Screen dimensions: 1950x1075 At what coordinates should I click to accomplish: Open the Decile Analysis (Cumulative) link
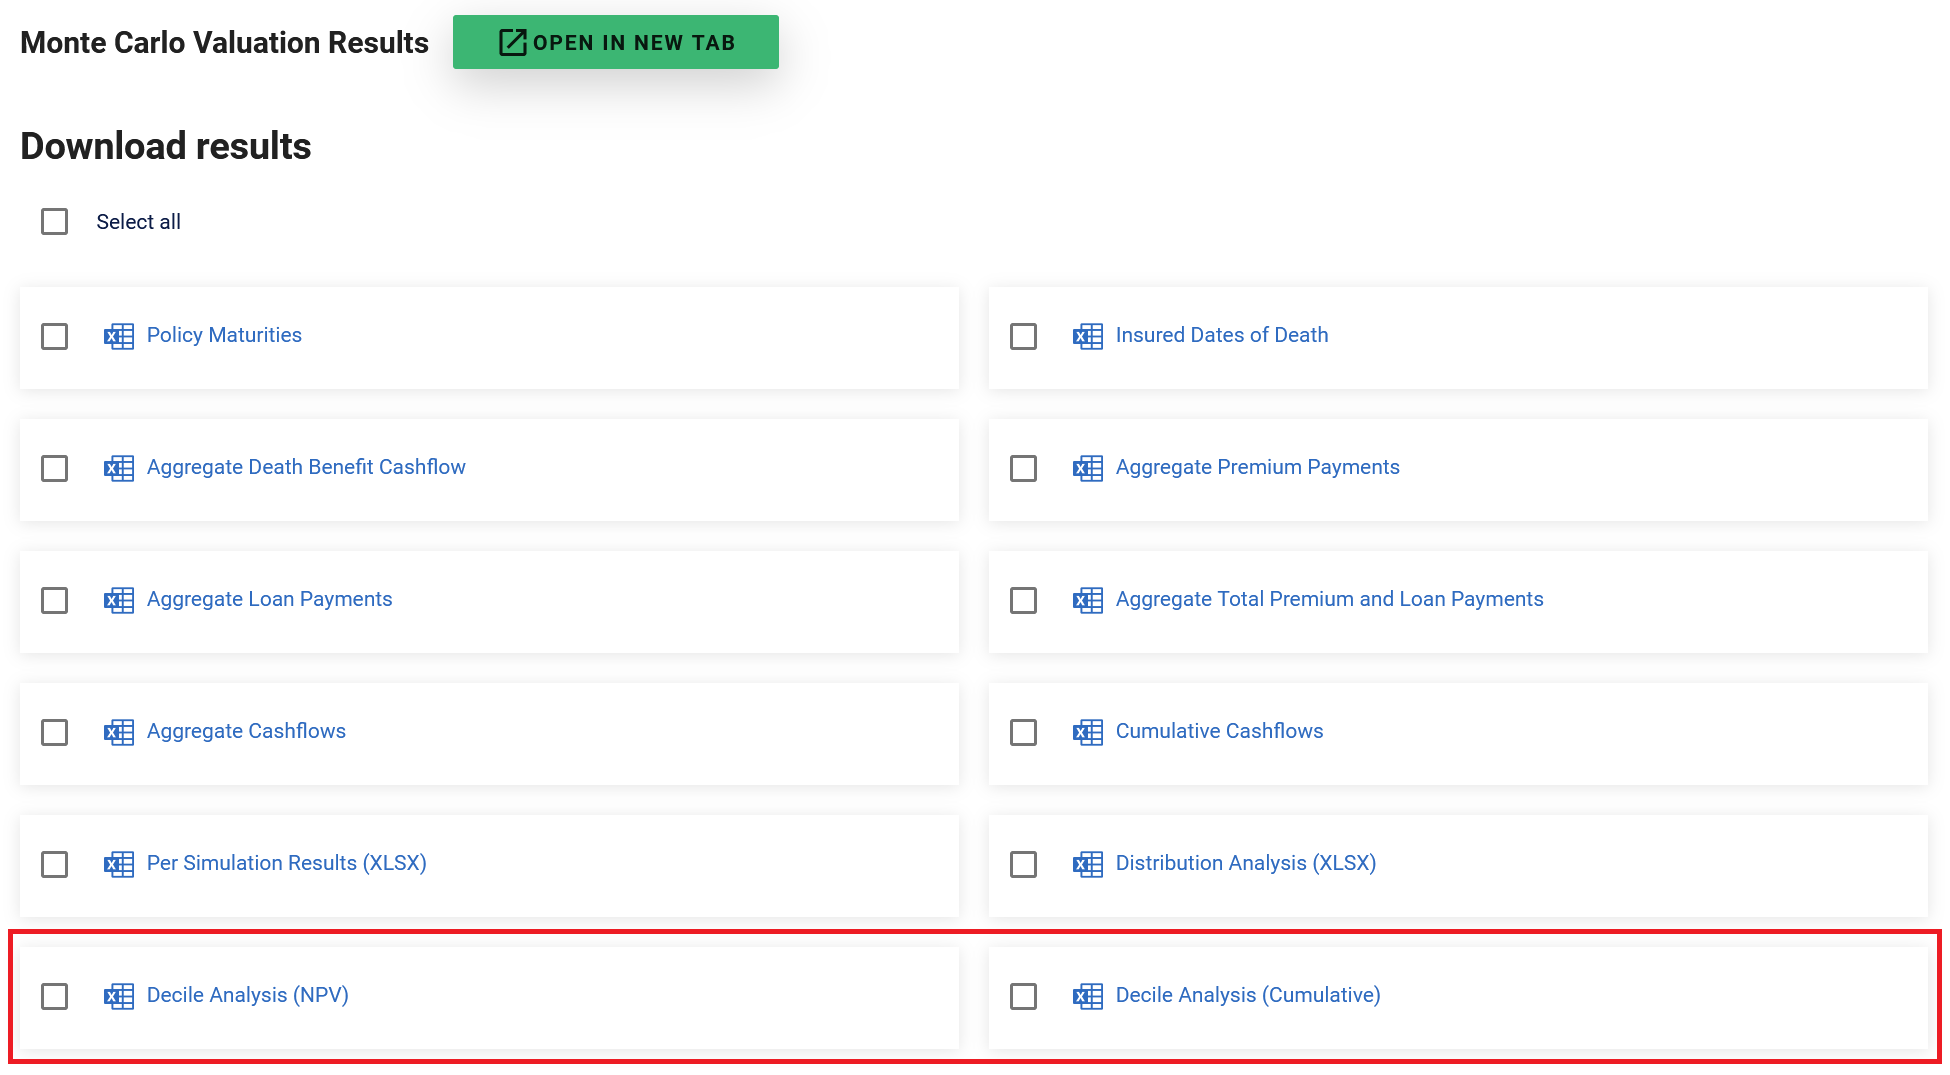(x=1247, y=995)
